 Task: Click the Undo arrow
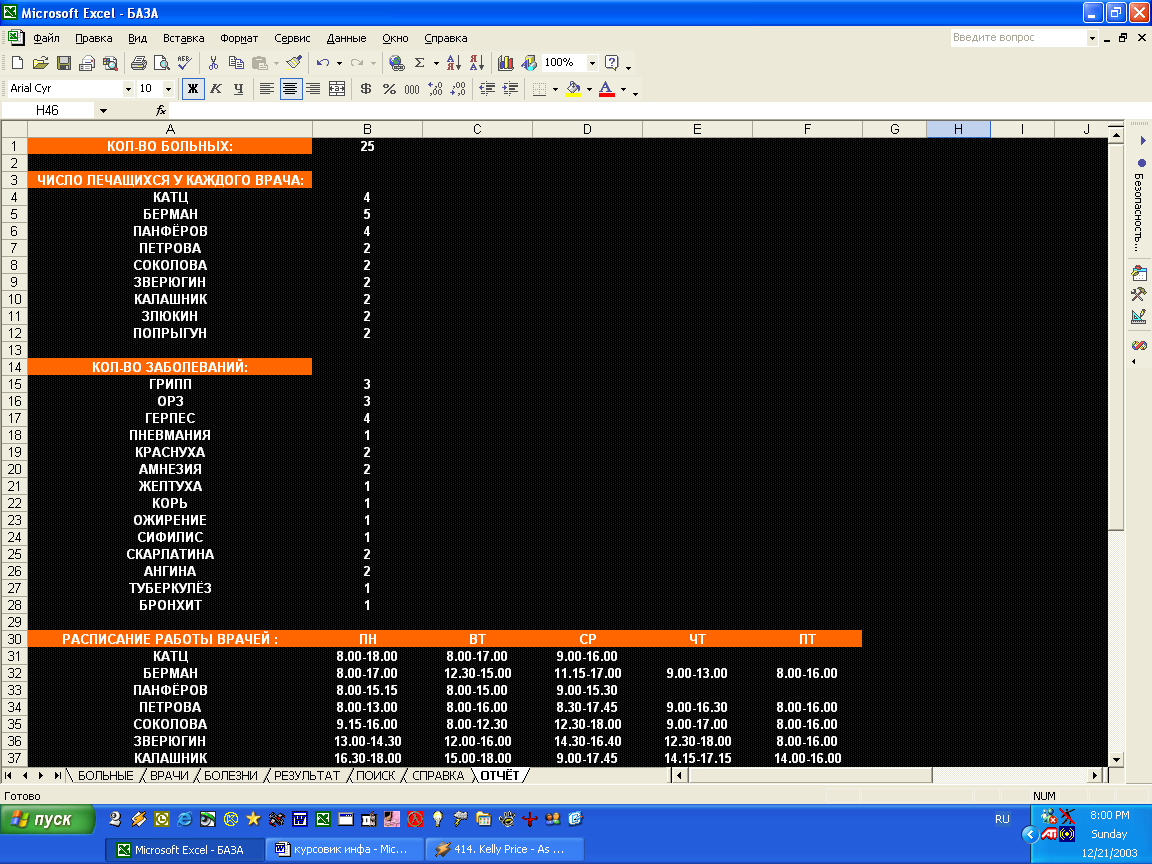(x=323, y=63)
